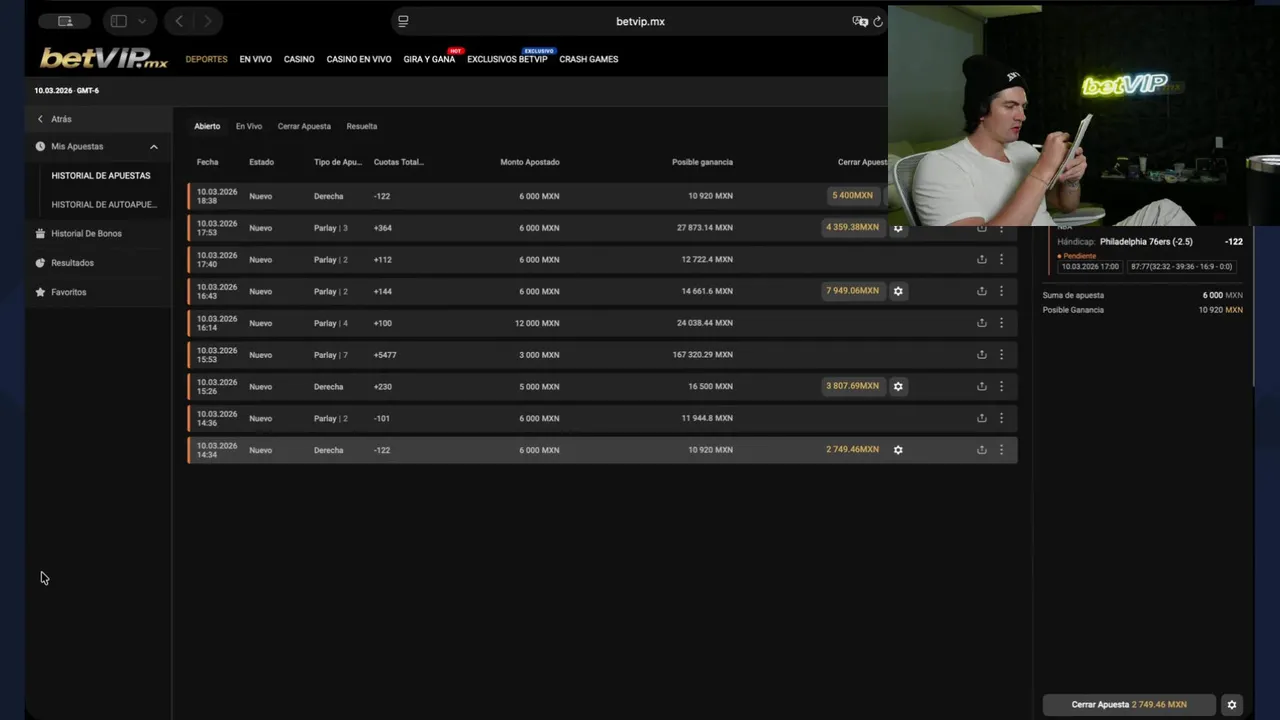Share the 15:26 Derecha bet
This screenshot has width=1280, height=720.
point(981,386)
